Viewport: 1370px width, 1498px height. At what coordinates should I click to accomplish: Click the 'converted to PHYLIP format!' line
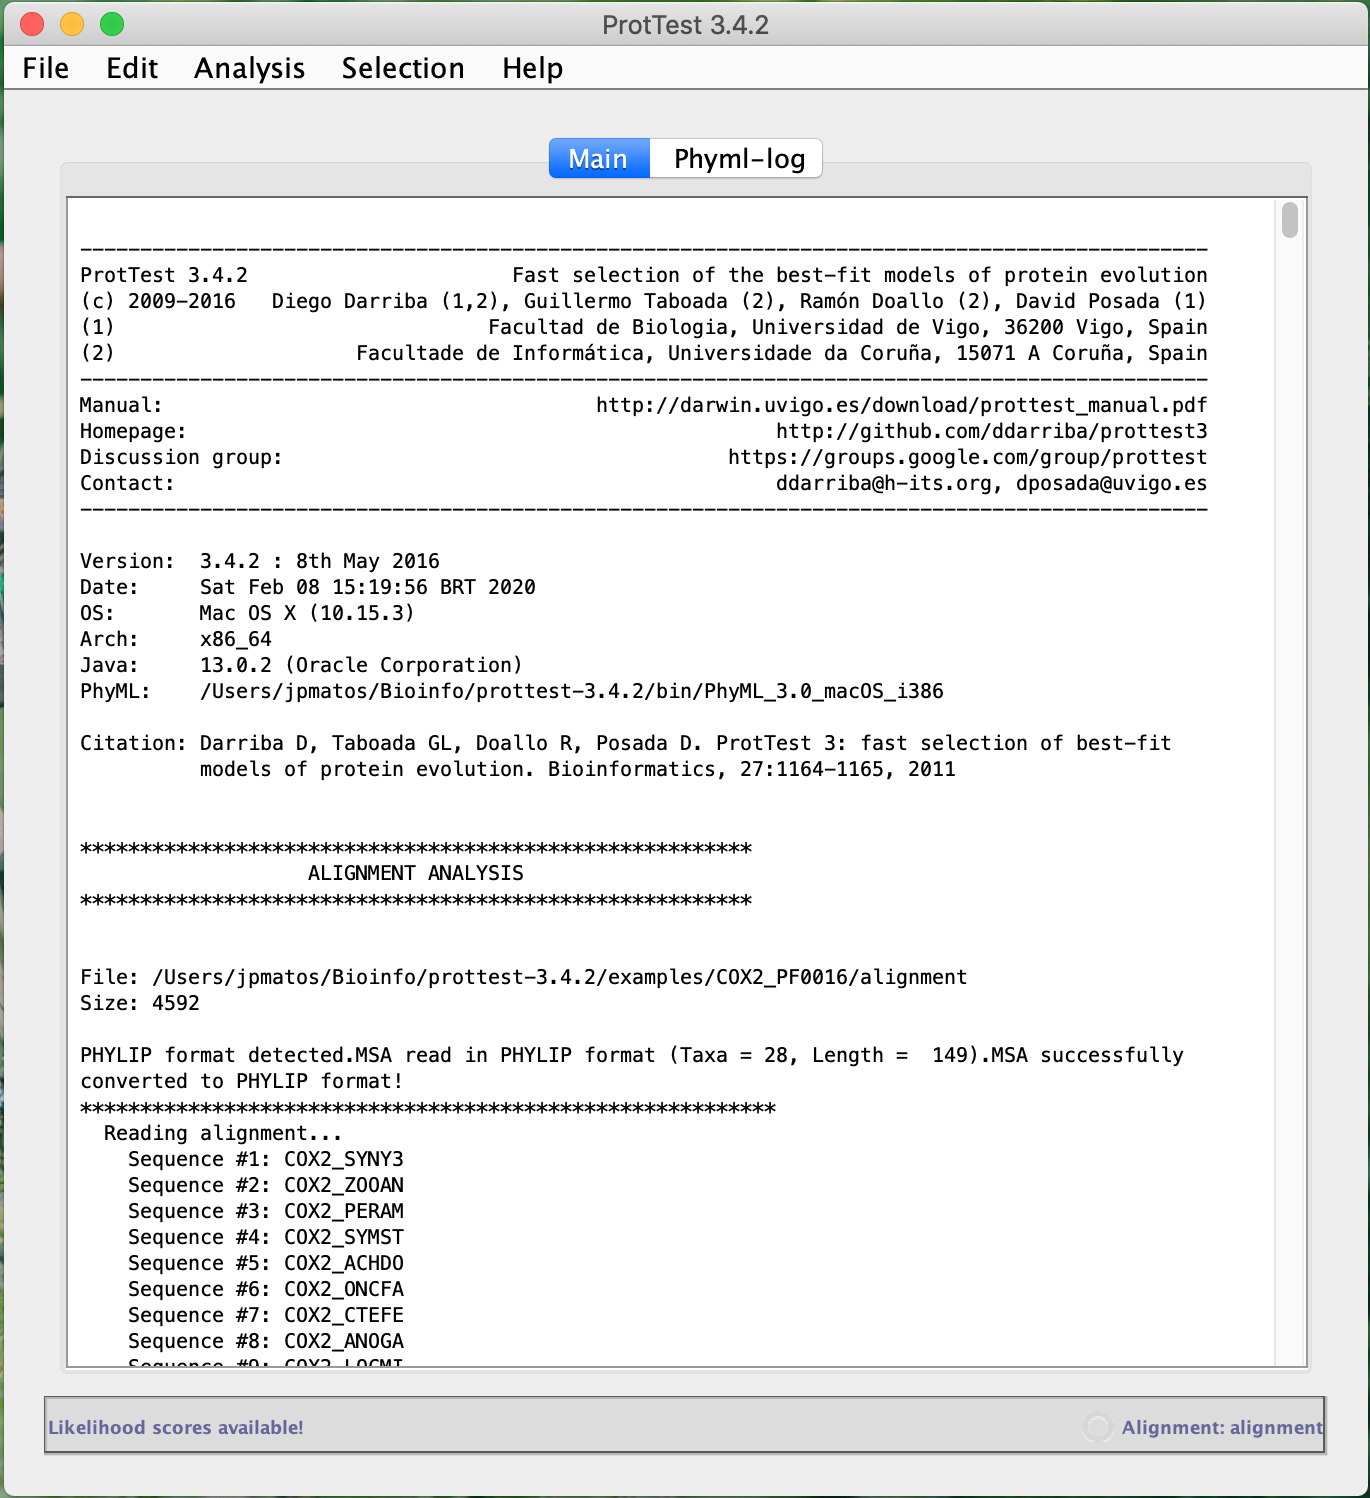(x=241, y=1081)
